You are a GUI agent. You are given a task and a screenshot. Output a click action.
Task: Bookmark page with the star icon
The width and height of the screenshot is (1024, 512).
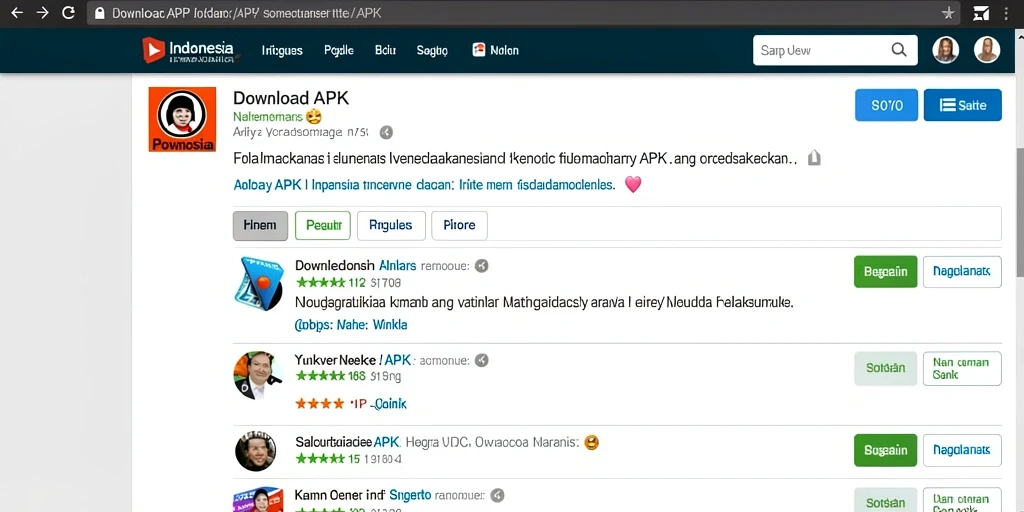coord(948,13)
